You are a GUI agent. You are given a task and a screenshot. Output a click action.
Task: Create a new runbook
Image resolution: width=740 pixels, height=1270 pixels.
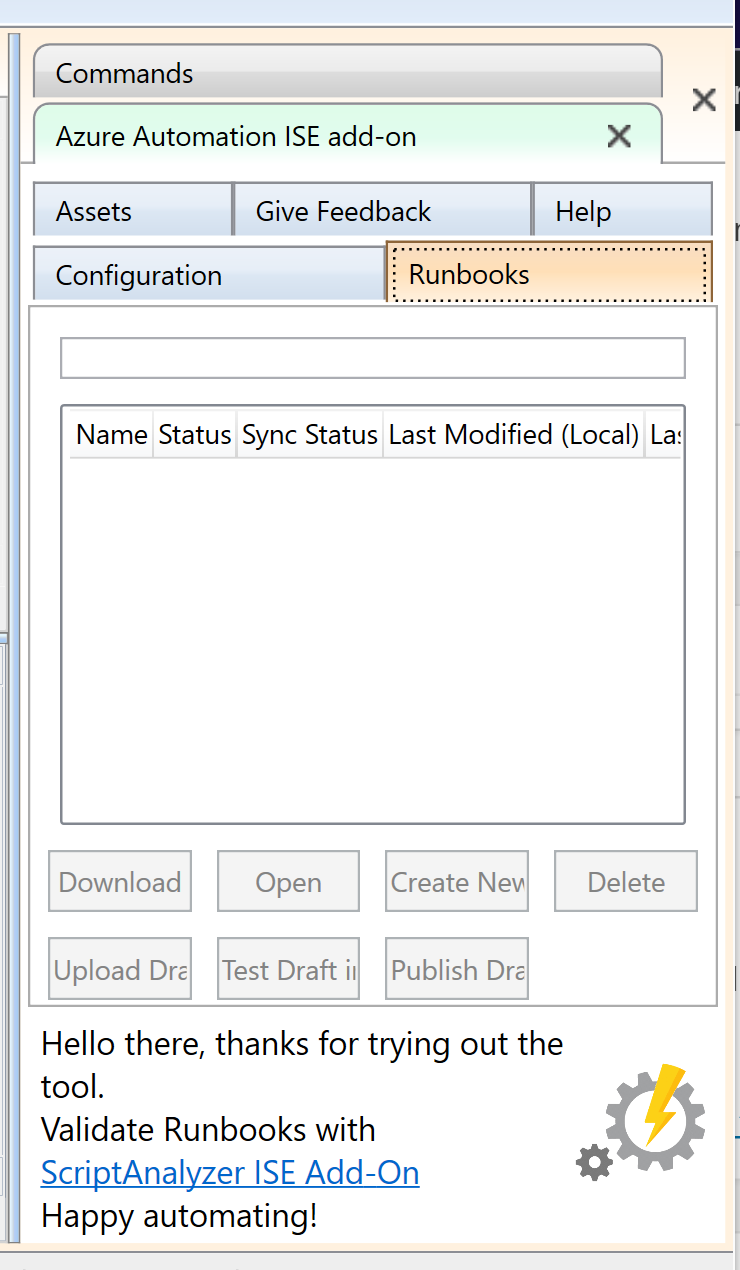tap(456, 881)
